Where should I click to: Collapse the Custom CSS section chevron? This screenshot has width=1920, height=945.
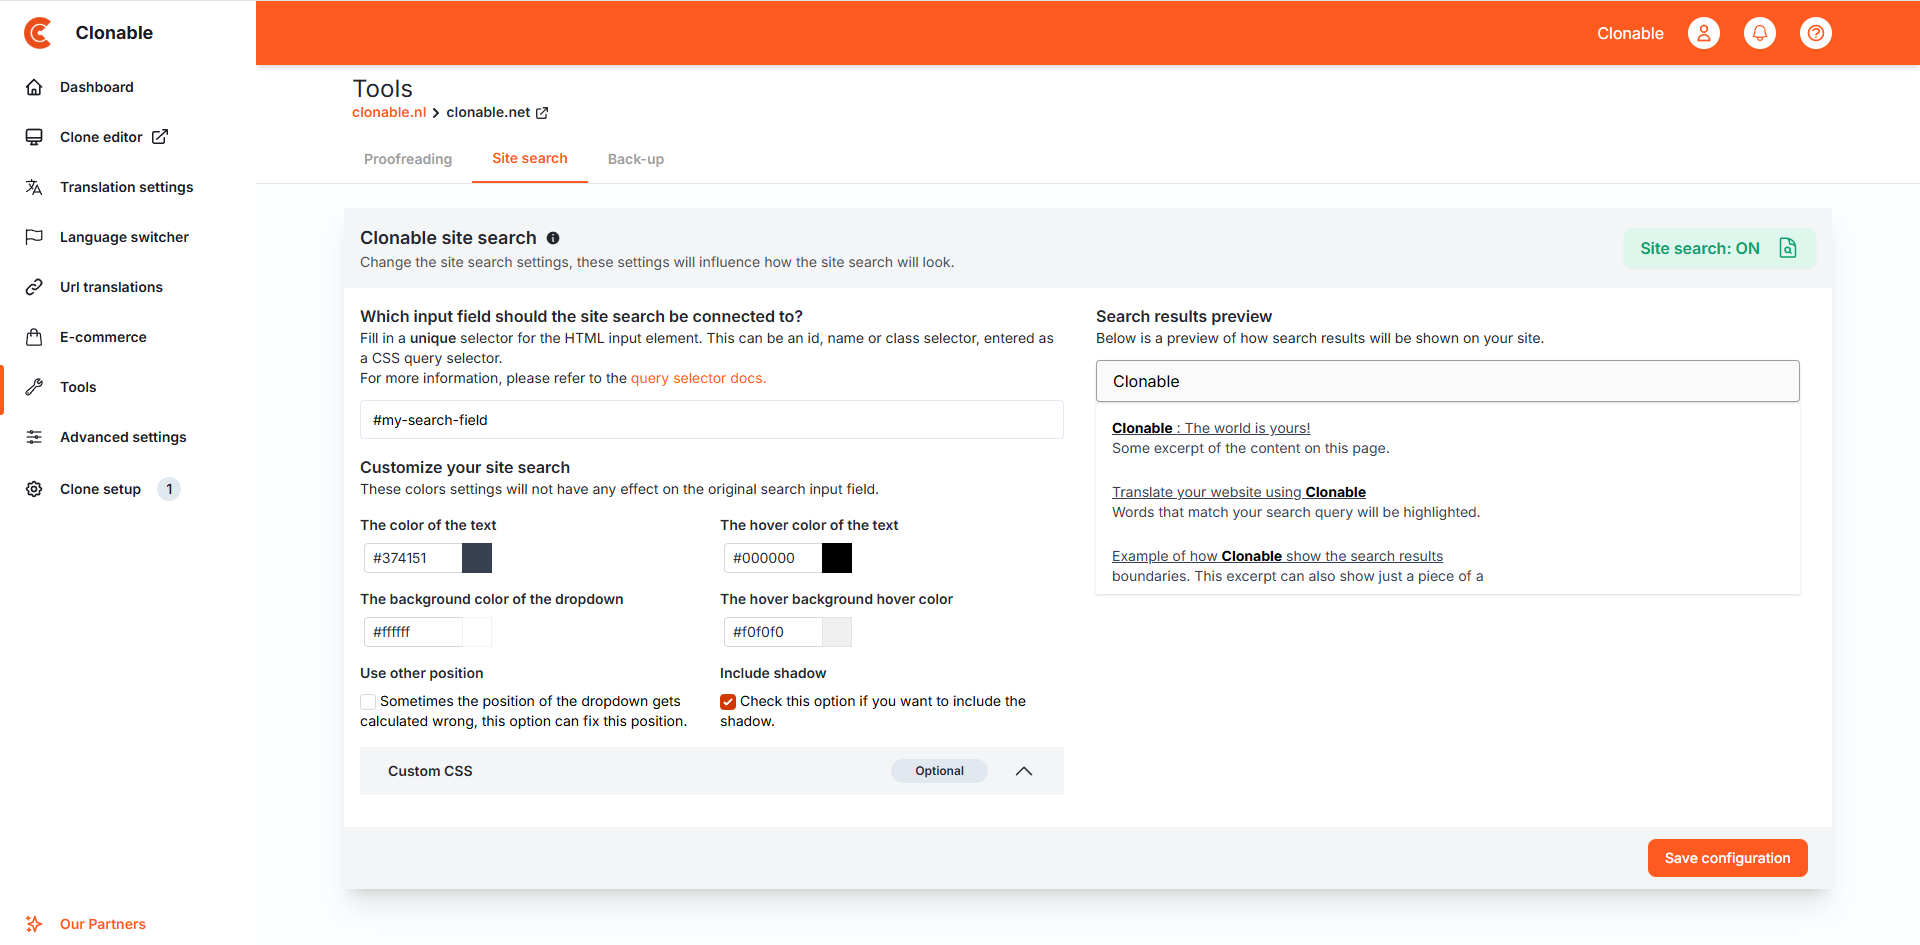(1023, 771)
